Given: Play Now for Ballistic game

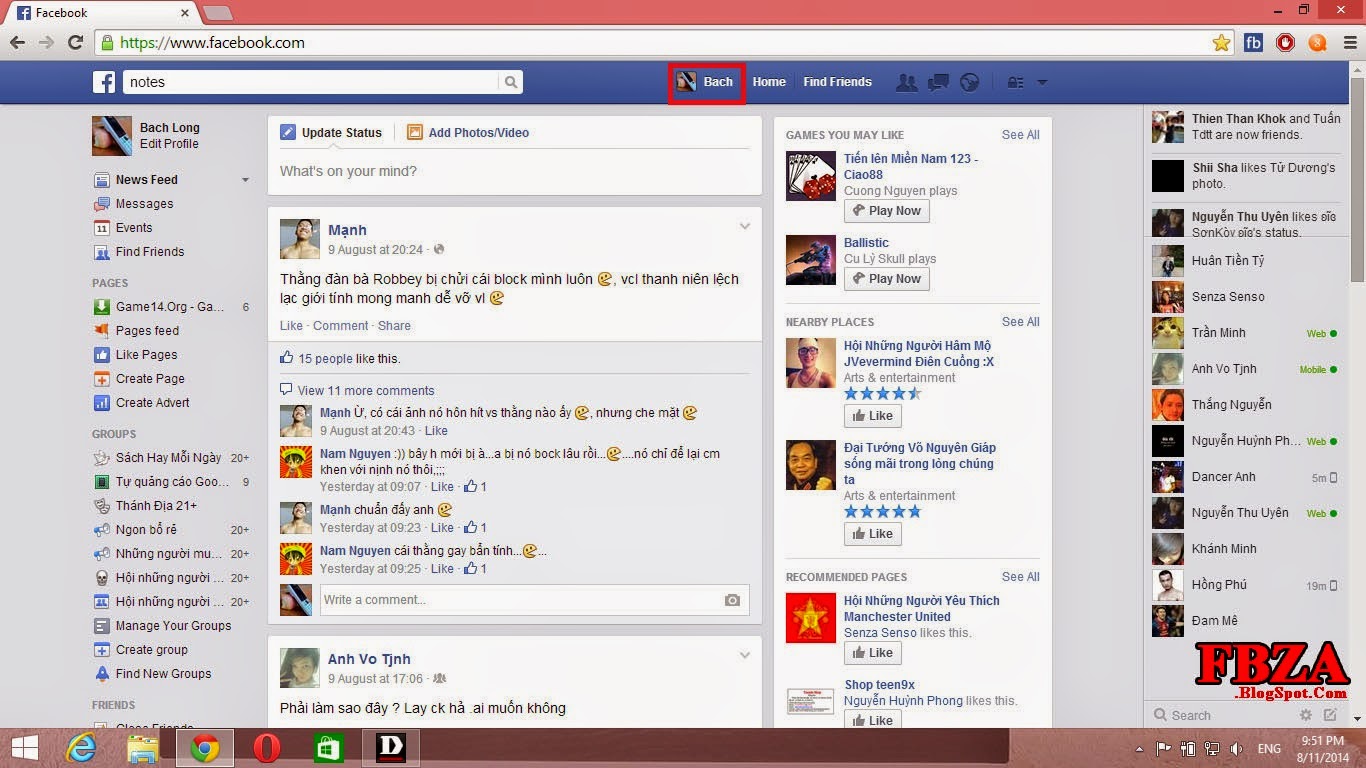Looking at the screenshot, I should click(887, 279).
